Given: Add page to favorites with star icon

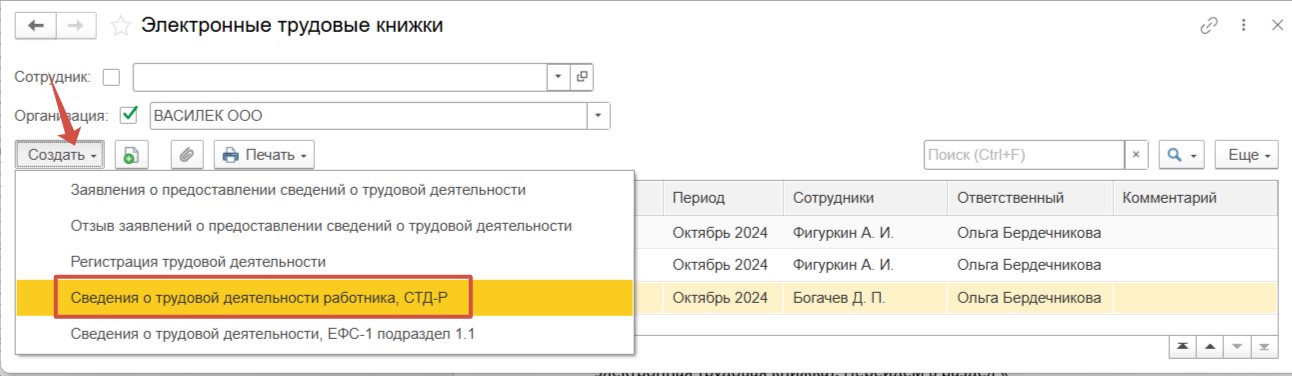Looking at the screenshot, I should [x=121, y=27].
